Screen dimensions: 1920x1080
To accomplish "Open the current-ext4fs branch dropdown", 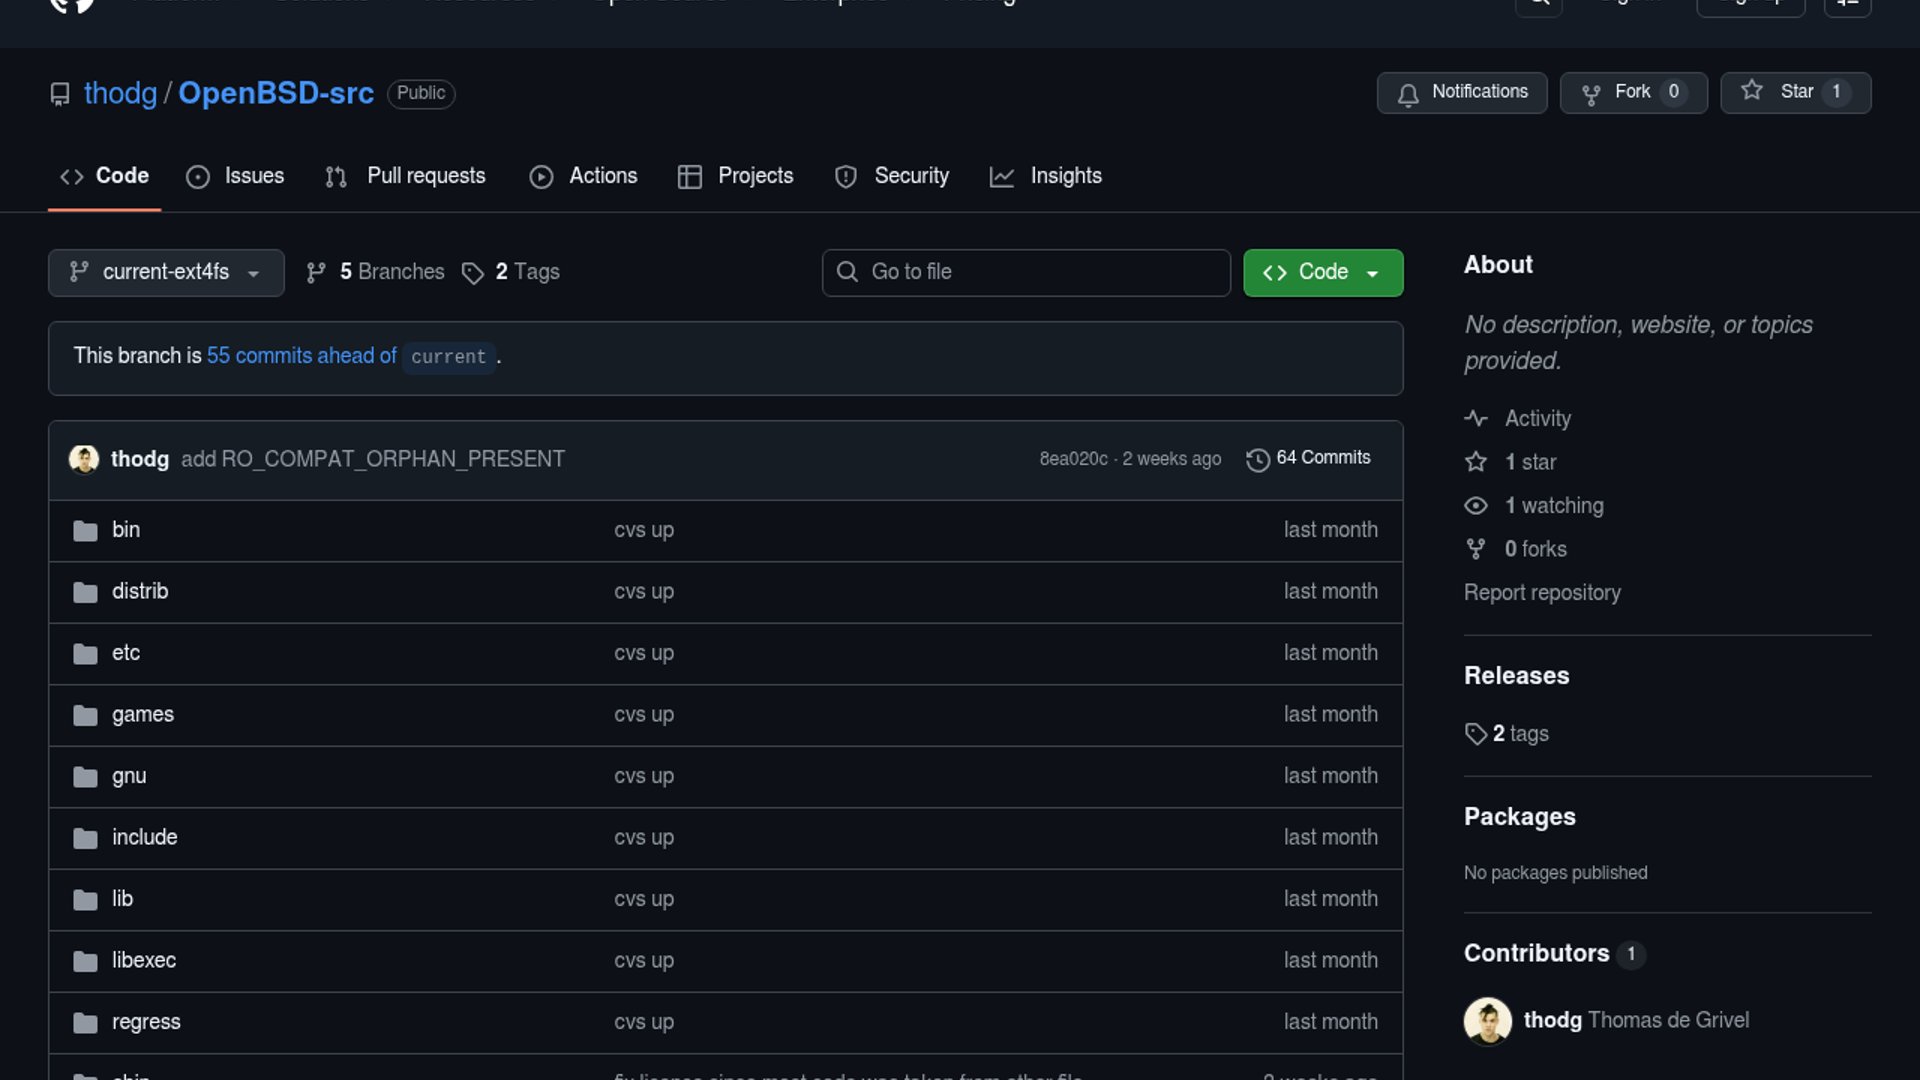I will click(x=166, y=273).
